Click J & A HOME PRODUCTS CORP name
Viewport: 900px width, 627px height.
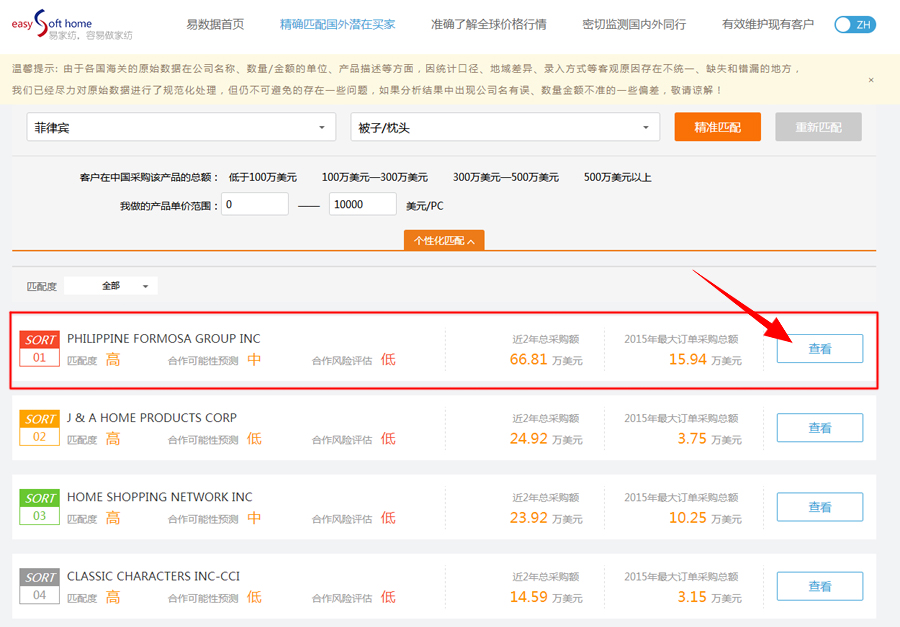click(152, 418)
